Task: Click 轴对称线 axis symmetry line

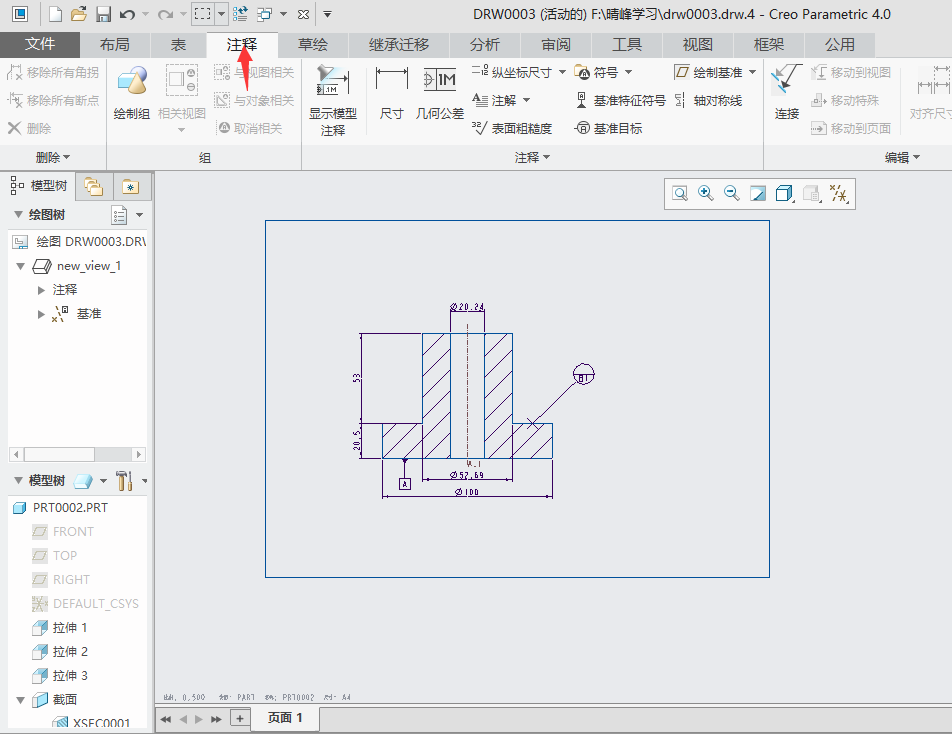Action: (708, 100)
